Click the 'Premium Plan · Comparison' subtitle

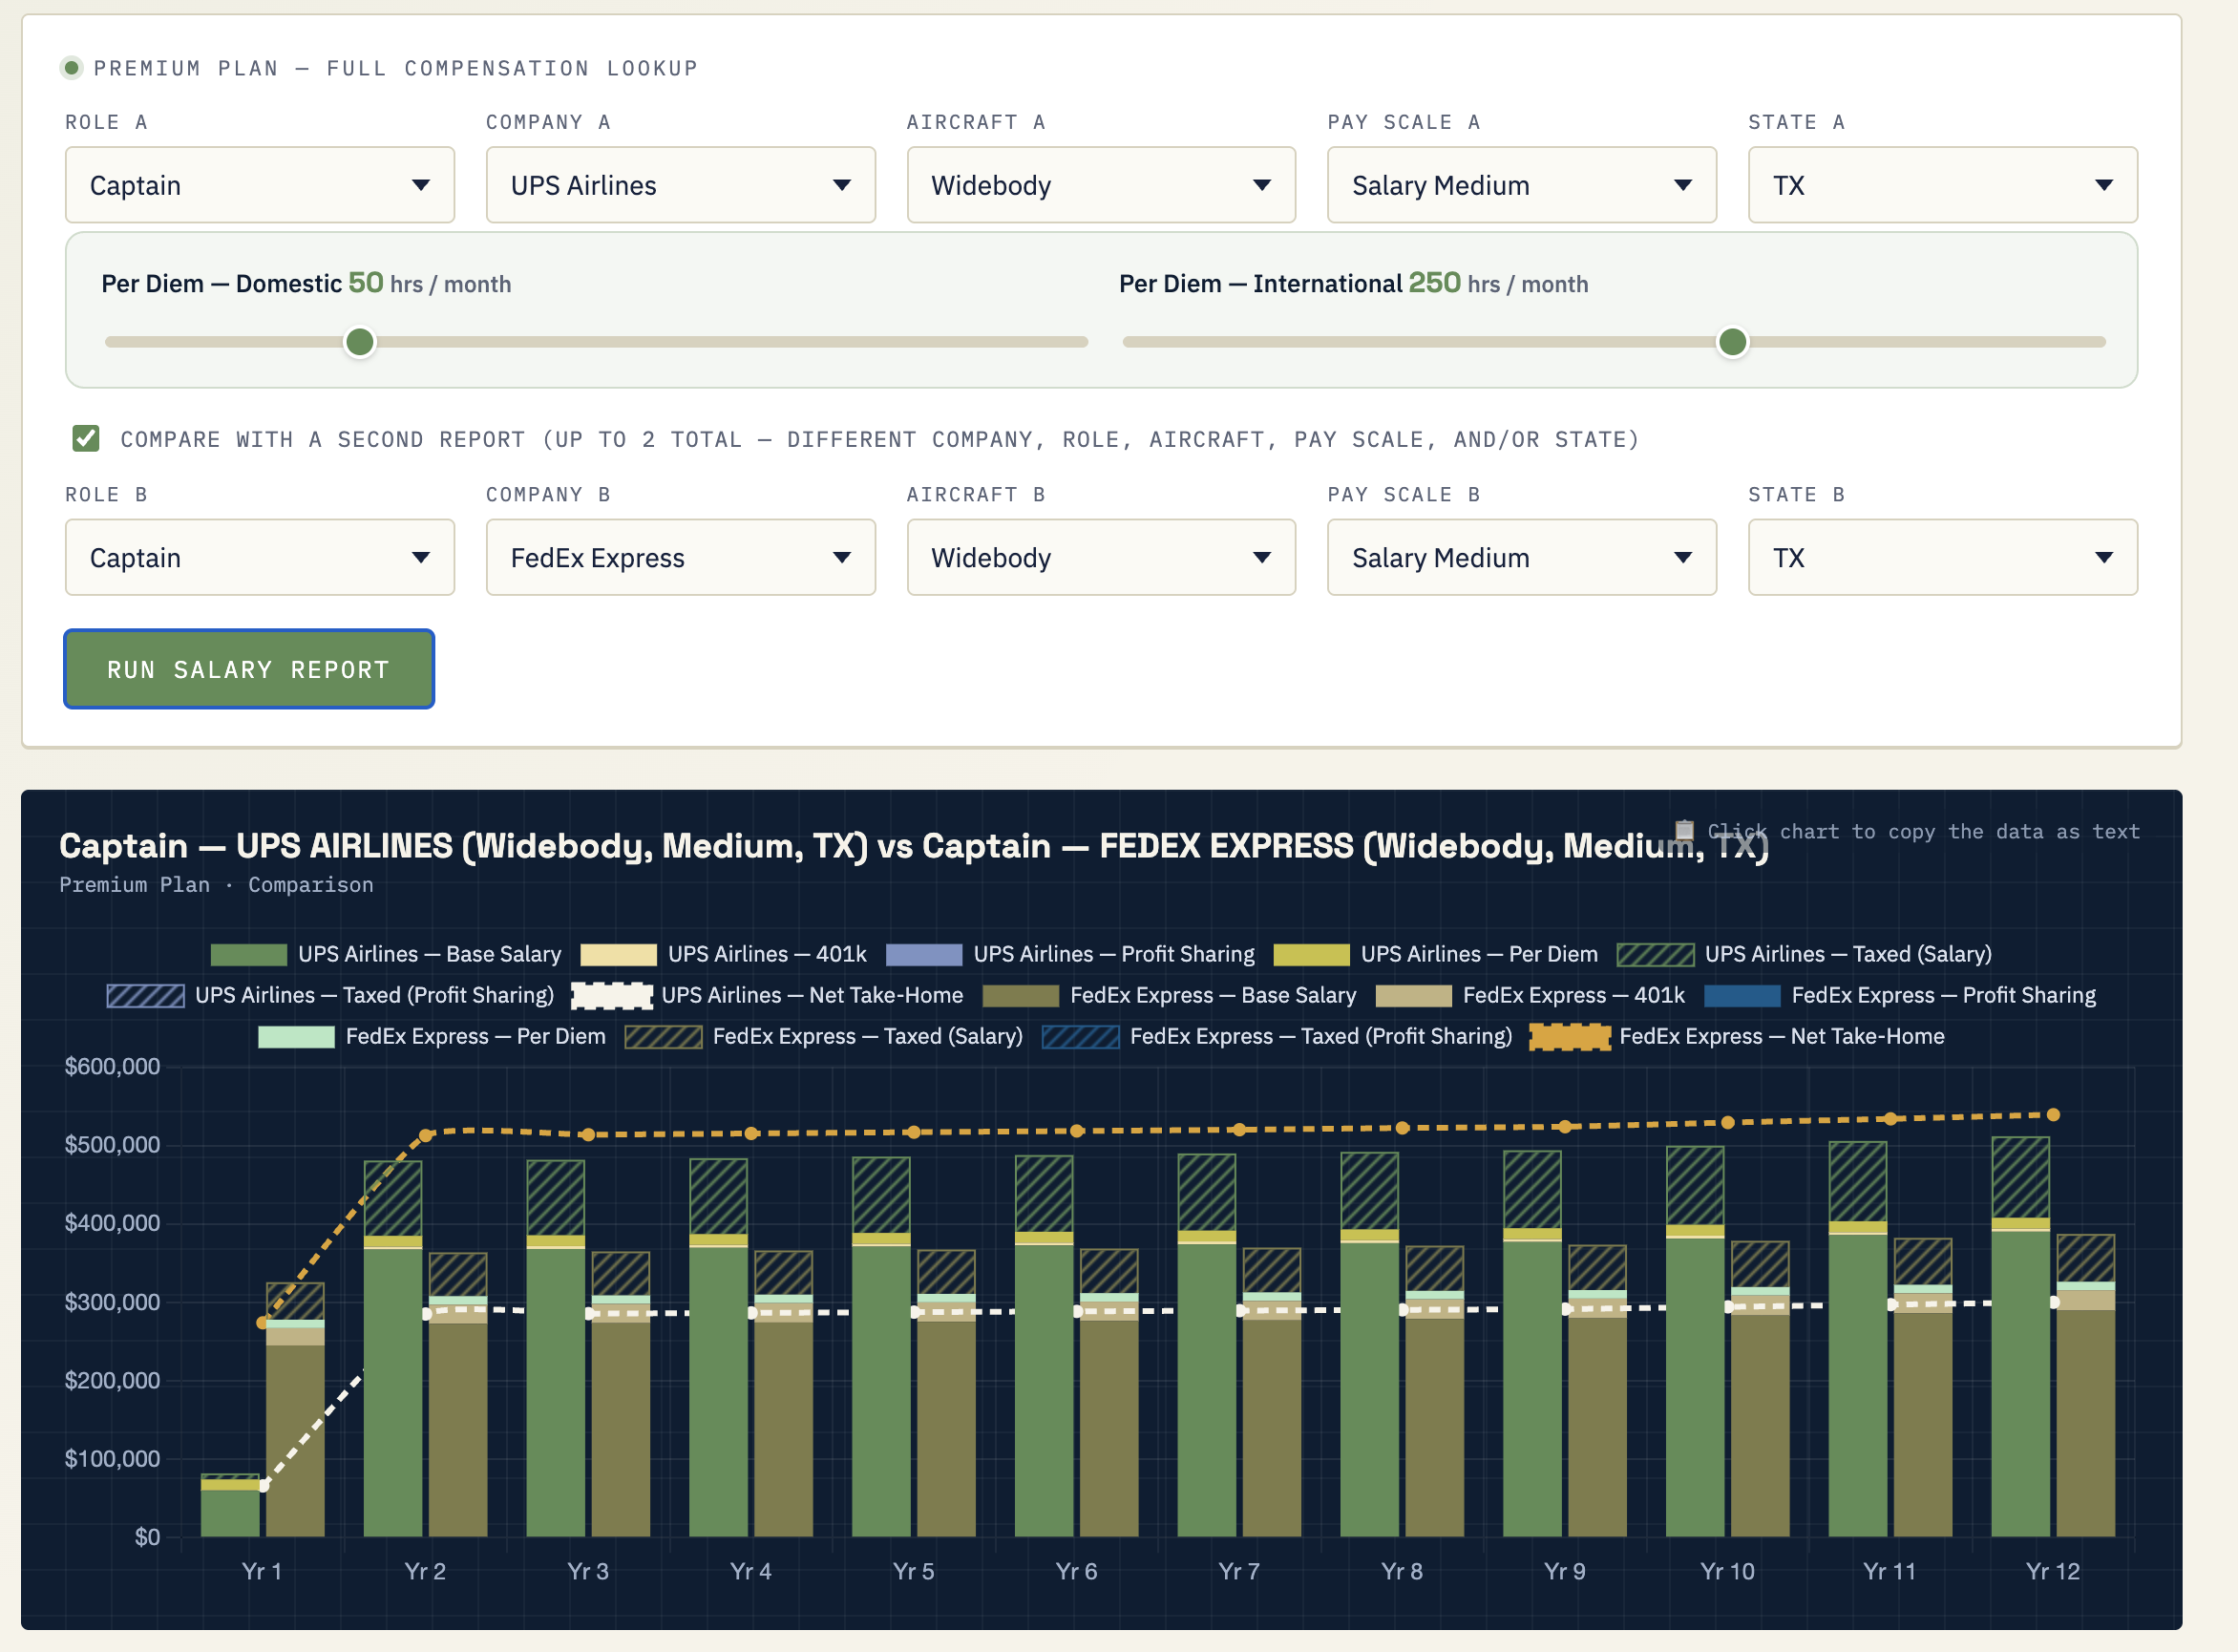click(x=216, y=885)
